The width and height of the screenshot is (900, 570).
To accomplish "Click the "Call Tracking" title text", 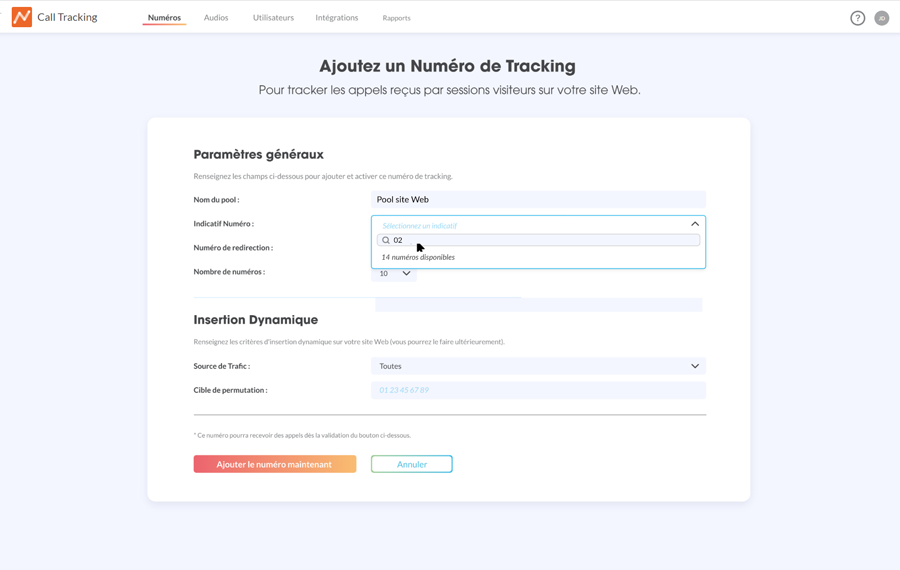I will click(67, 17).
